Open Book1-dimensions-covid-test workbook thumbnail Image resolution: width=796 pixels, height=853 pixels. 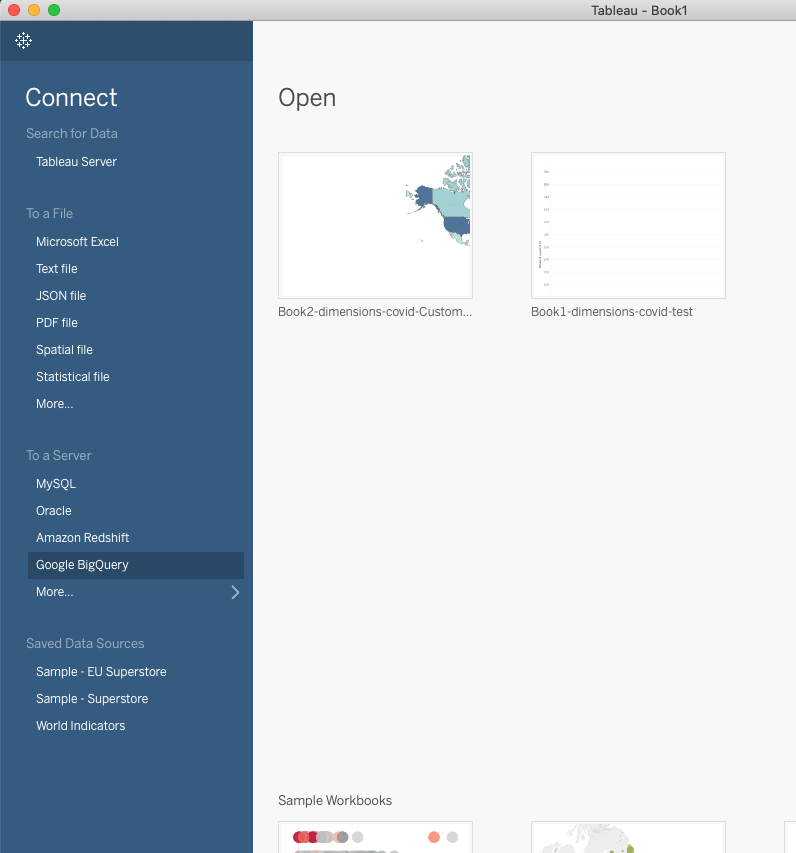click(628, 225)
